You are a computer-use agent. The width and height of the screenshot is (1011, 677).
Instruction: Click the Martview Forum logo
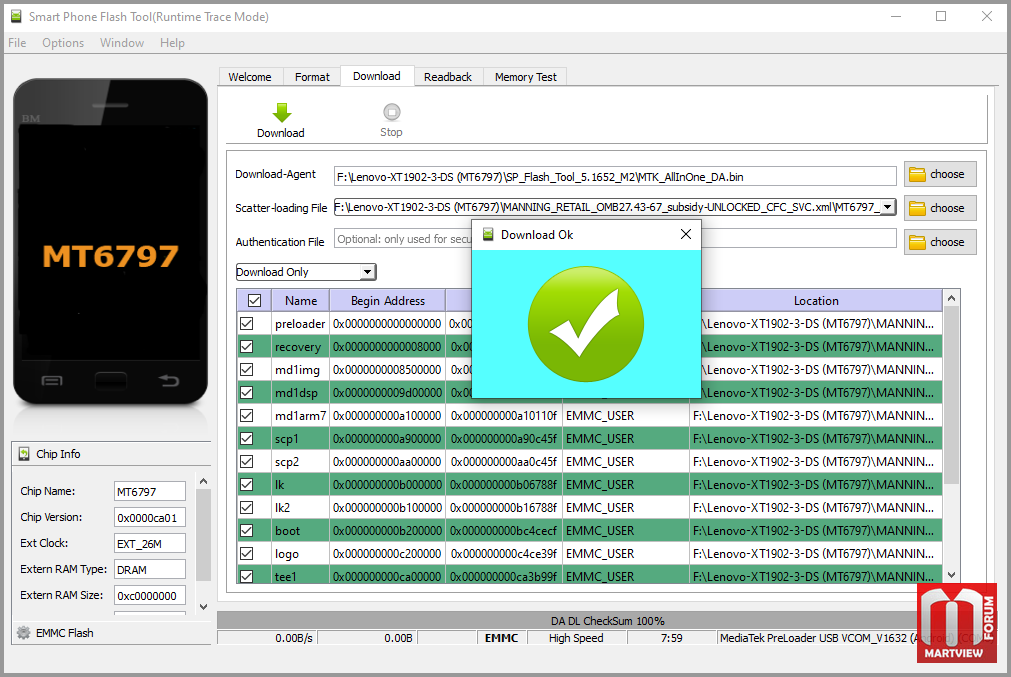957,622
